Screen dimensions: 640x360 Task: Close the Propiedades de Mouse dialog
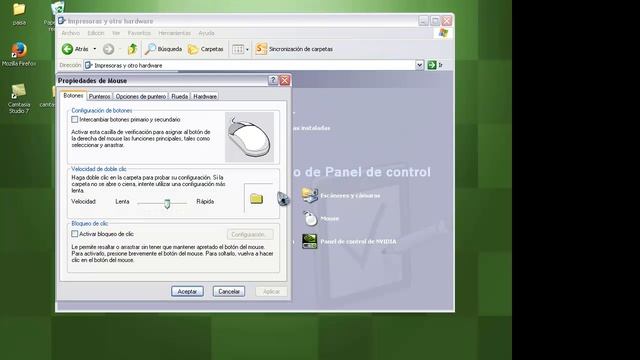click(284, 80)
